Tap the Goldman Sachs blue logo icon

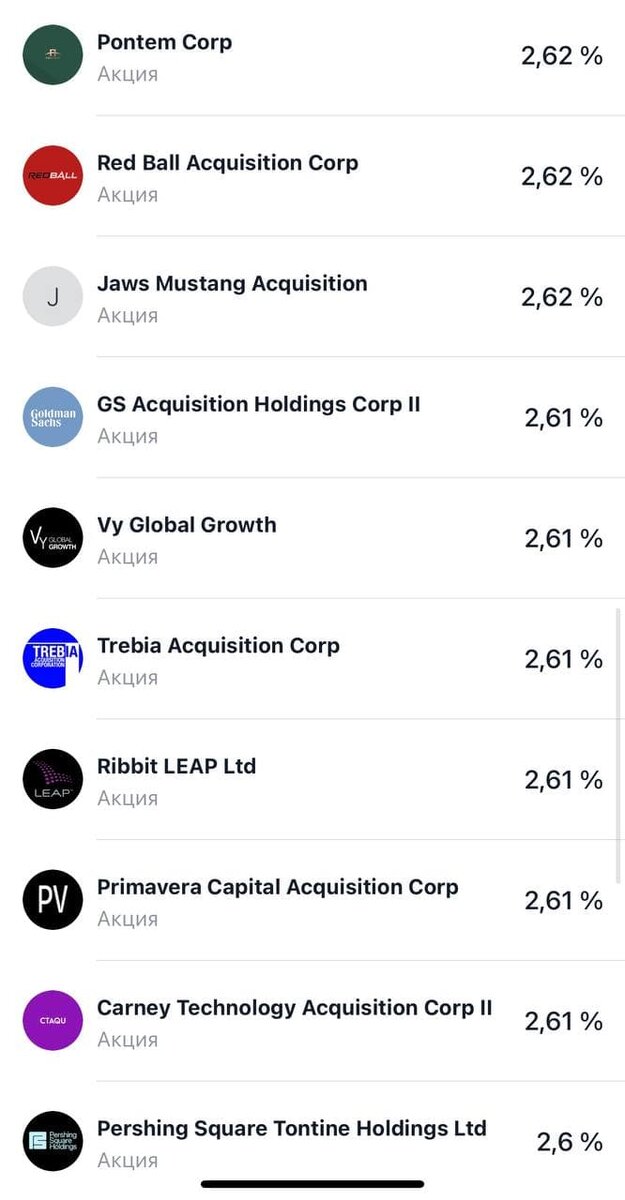point(53,417)
